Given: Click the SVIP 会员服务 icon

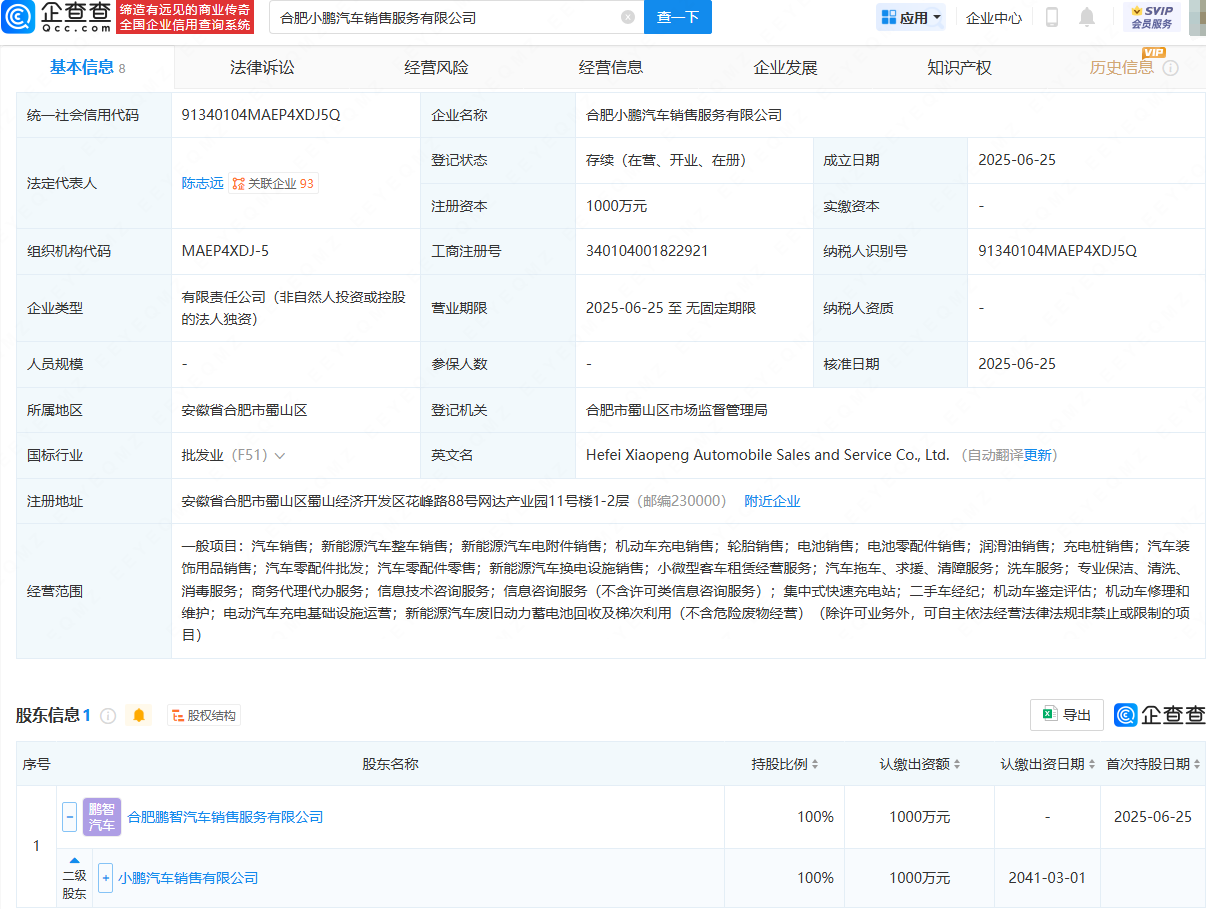Looking at the screenshot, I should [x=1152, y=16].
